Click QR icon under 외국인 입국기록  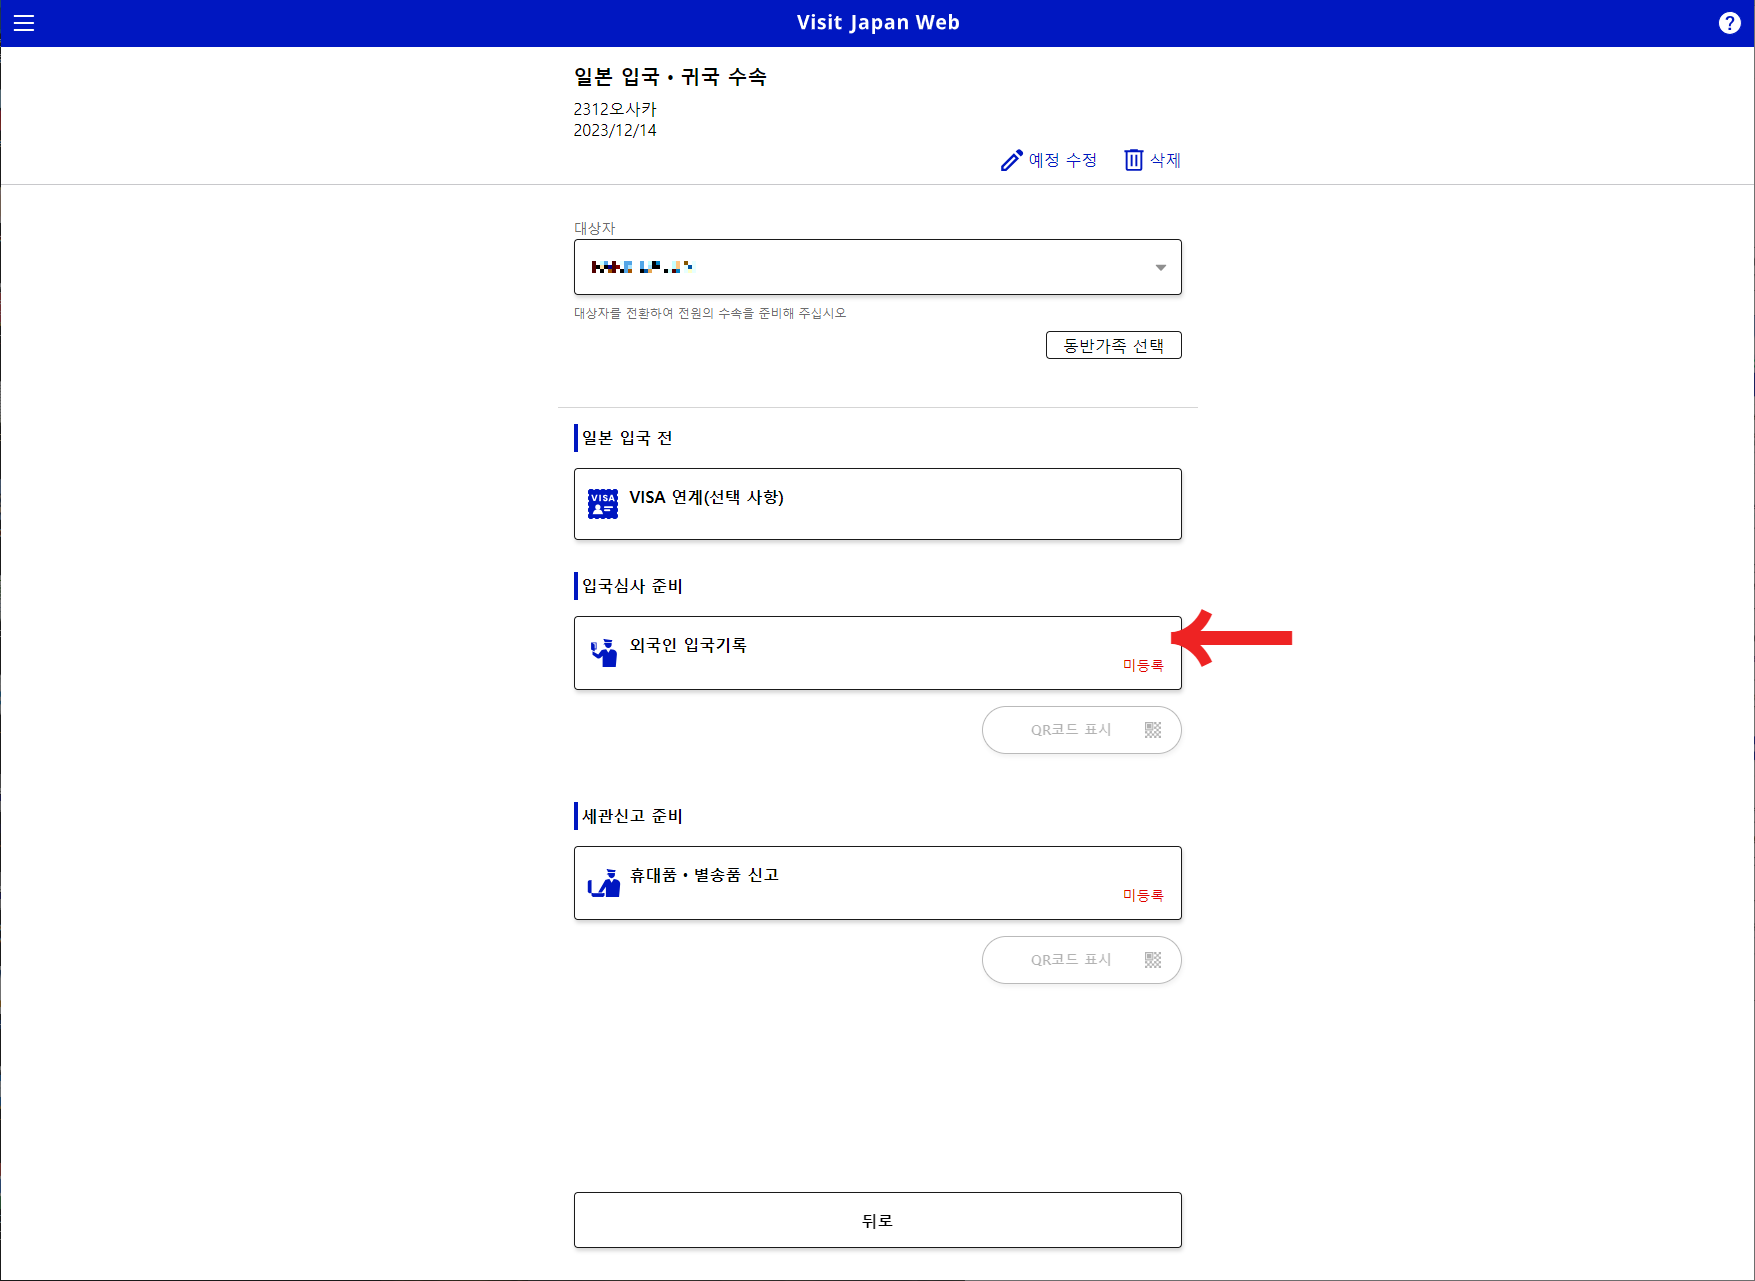click(1153, 730)
